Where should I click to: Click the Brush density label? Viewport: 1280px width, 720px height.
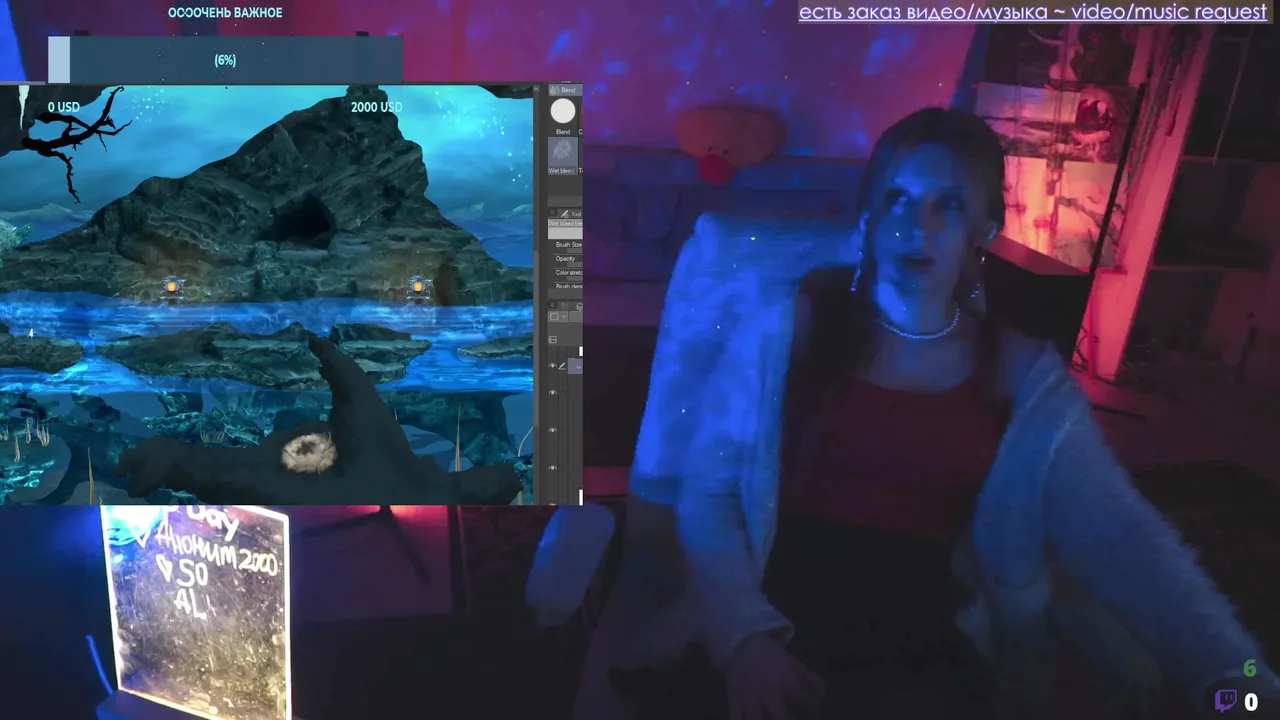point(569,286)
